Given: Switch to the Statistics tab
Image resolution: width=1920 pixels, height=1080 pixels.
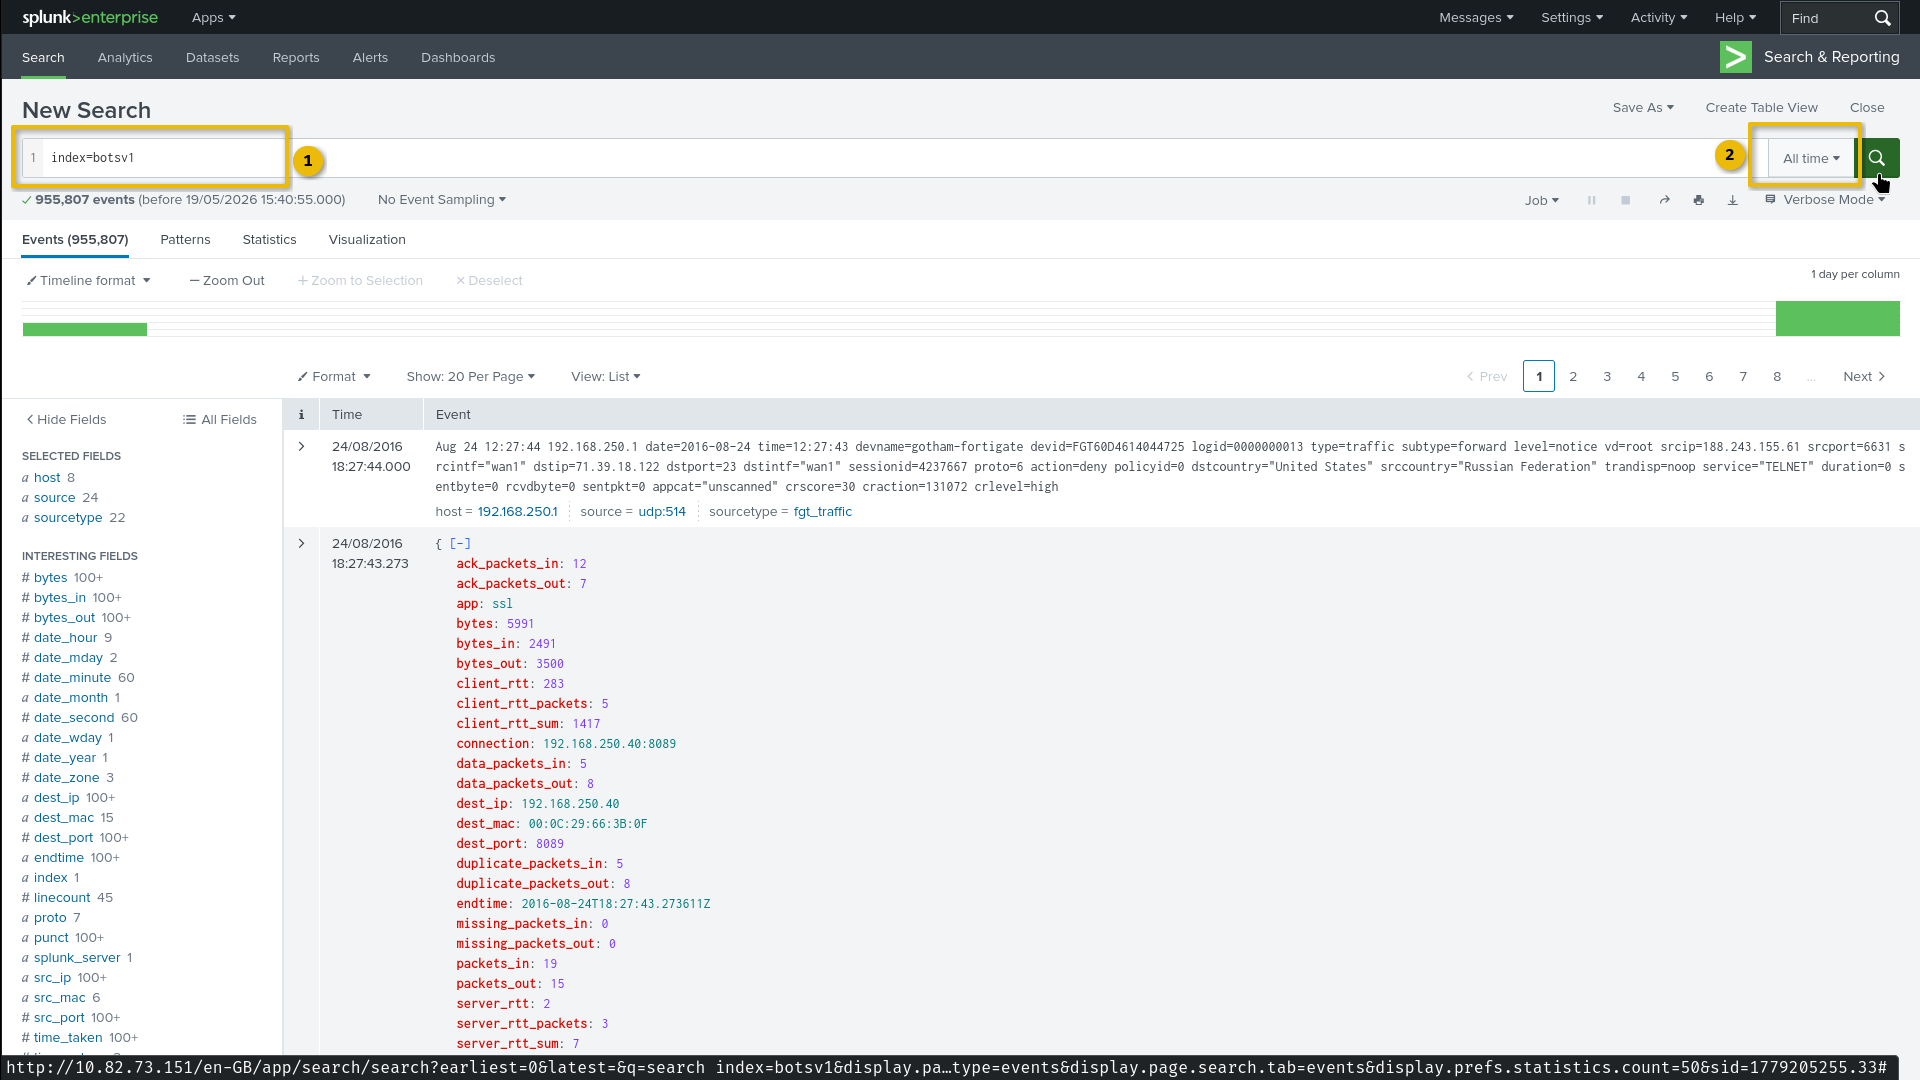Looking at the screenshot, I should point(269,240).
